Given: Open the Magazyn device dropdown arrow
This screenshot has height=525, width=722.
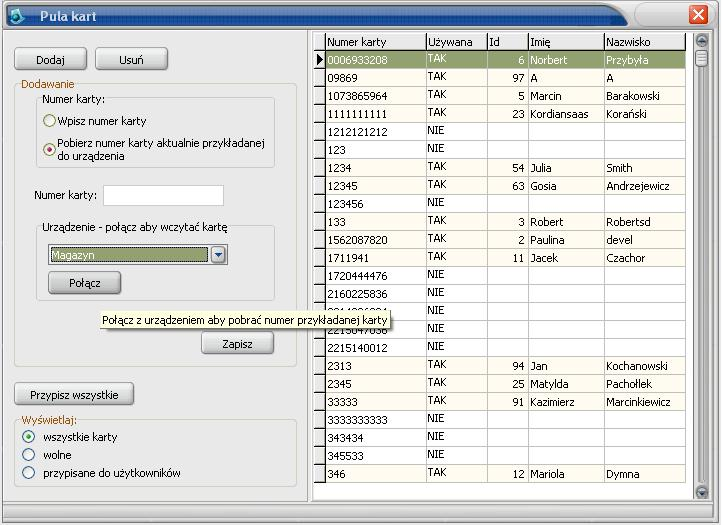Looking at the screenshot, I should coord(218,255).
